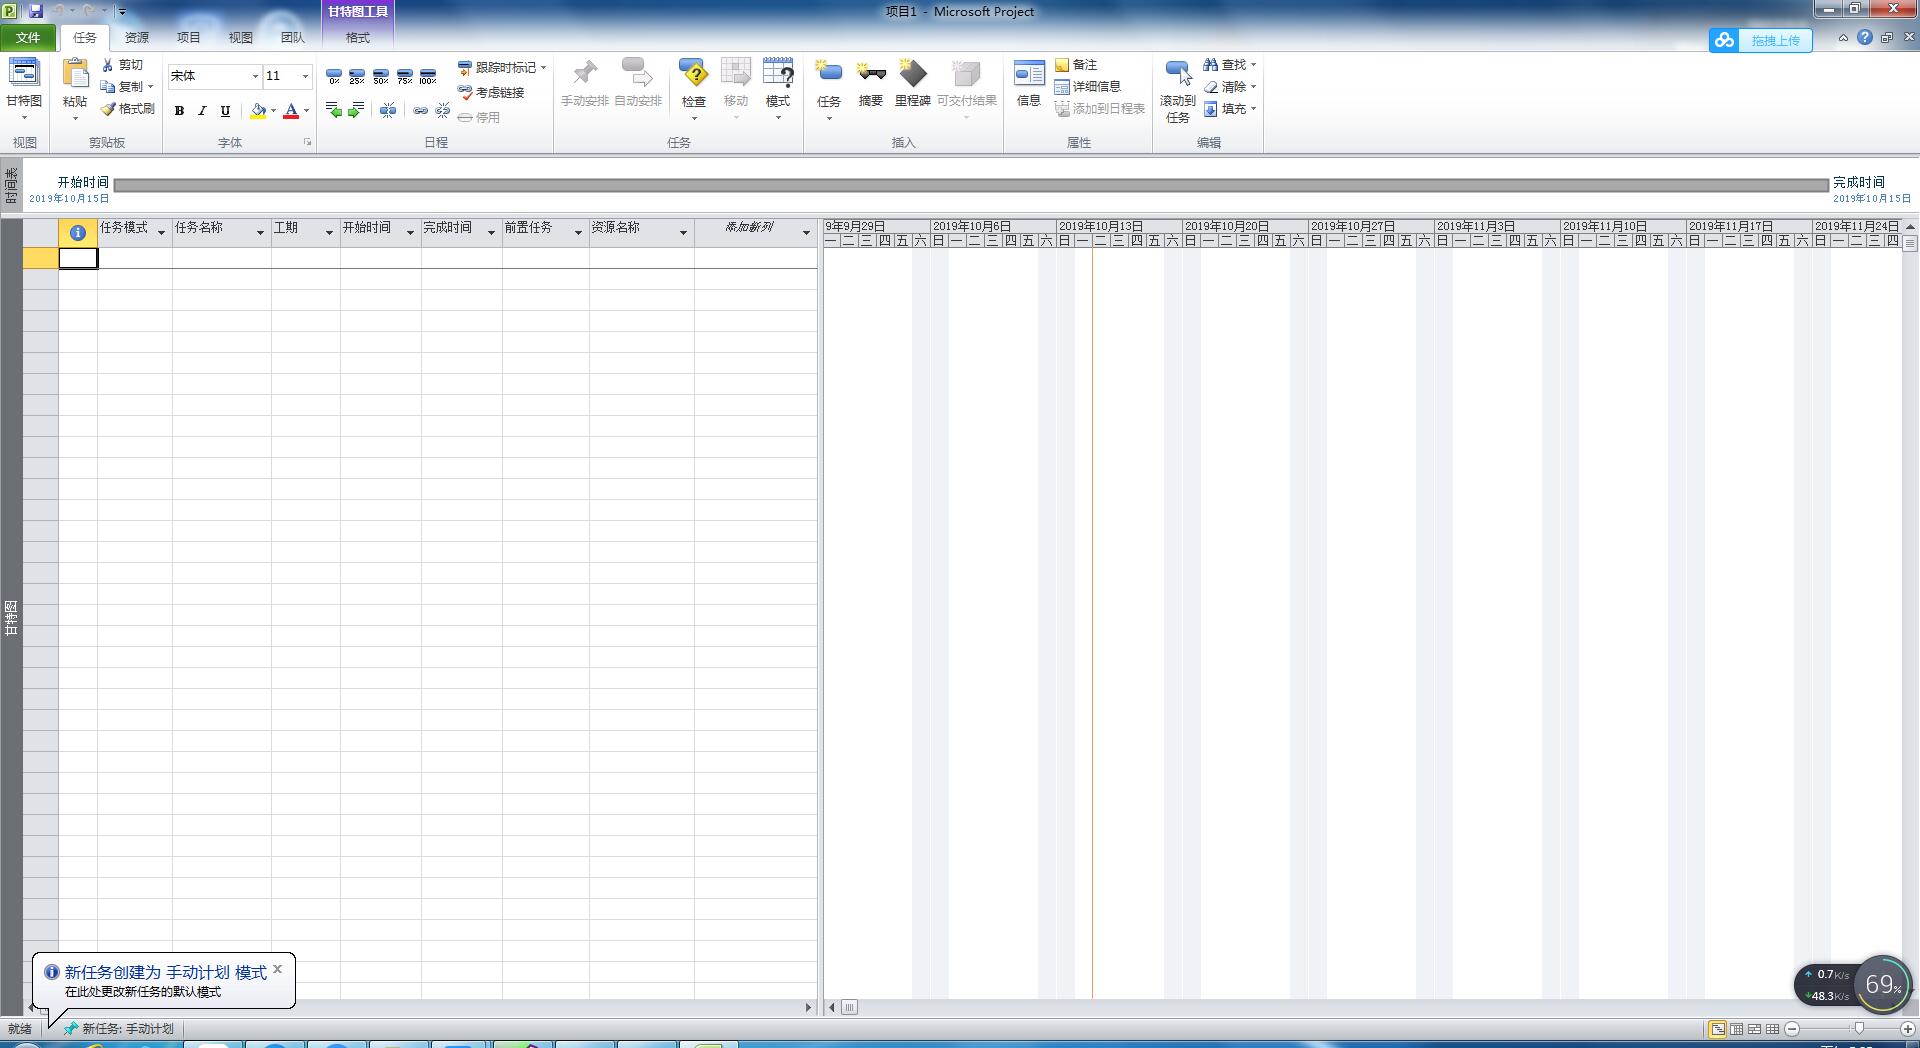Expand the 任务名称 column filter arrow
Image resolution: width=1920 pixels, height=1048 pixels.
[x=260, y=232]
